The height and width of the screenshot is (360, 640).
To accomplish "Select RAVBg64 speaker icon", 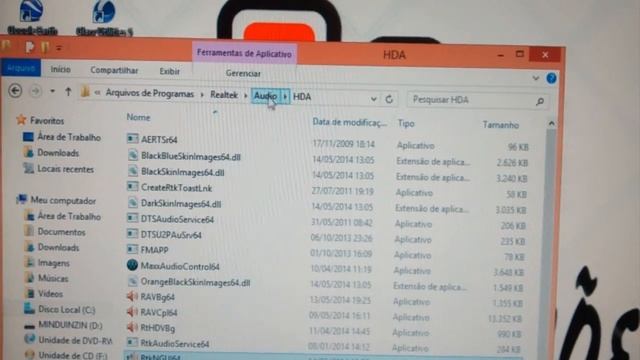I will pyautogui.click(x=132, y=296).
